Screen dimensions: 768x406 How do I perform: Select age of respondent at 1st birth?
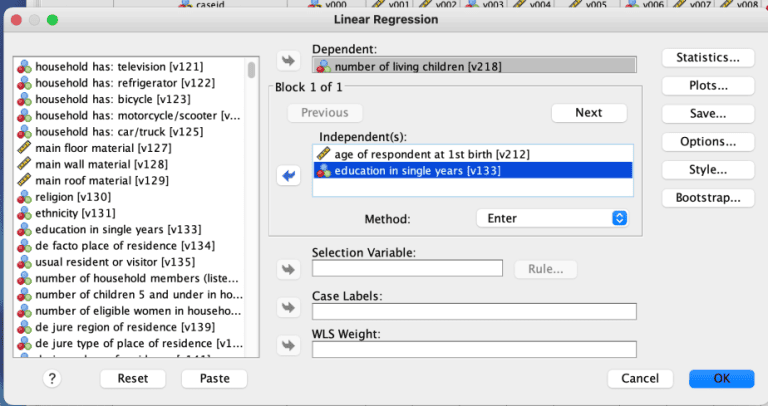pyautogui.click(x=431, y=154)
